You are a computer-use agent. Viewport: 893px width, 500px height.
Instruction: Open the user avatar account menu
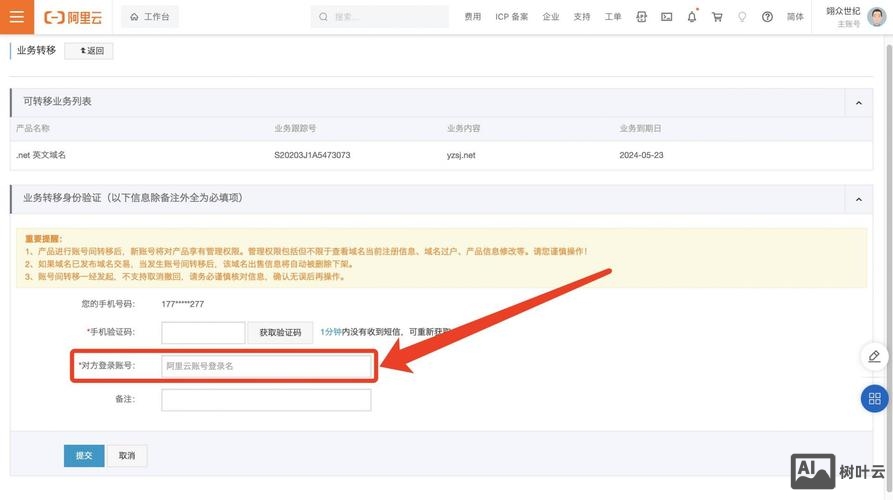click(876, 17)
